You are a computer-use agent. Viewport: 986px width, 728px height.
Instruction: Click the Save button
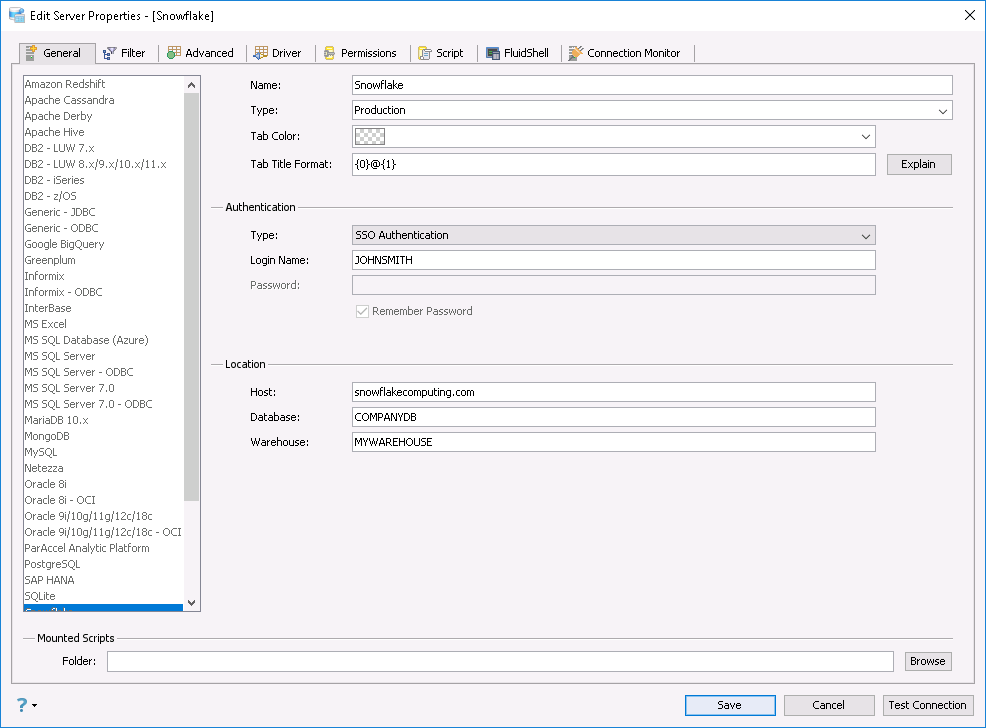(x=729, y=705)
